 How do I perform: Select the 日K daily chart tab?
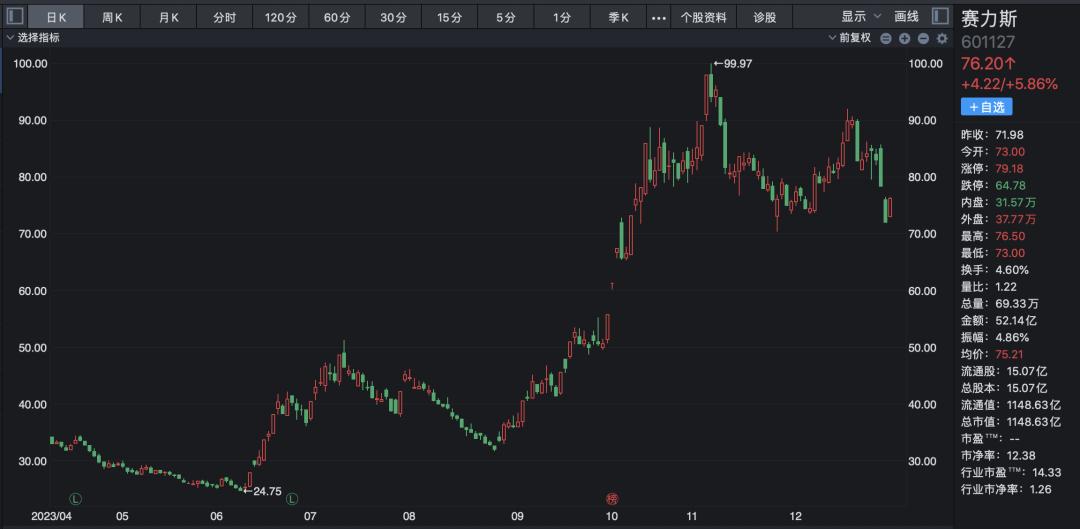tap(56, 17)
